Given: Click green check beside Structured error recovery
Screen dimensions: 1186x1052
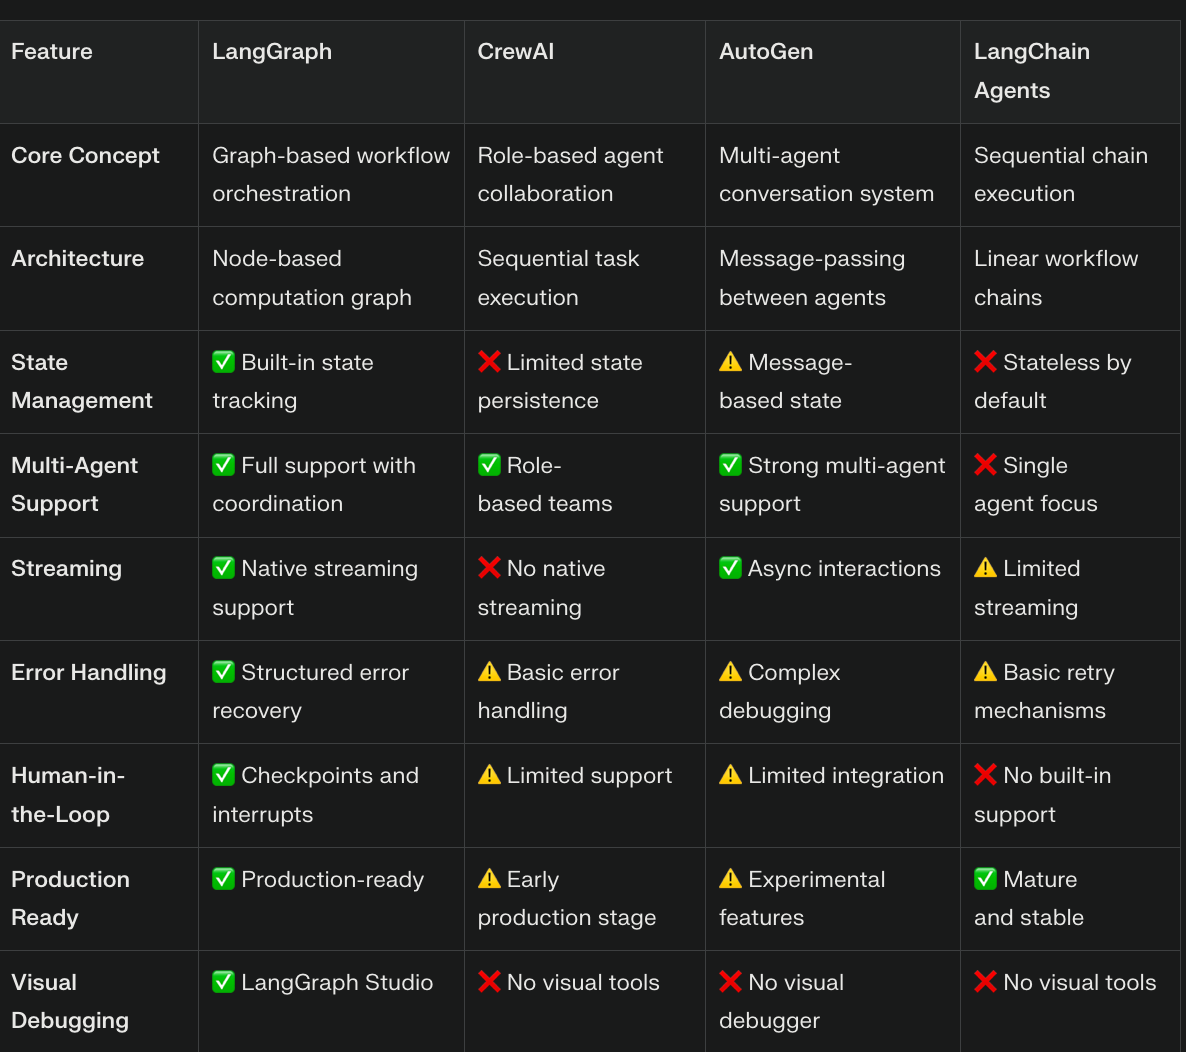Looking at the screenshot, I should 223,672.
